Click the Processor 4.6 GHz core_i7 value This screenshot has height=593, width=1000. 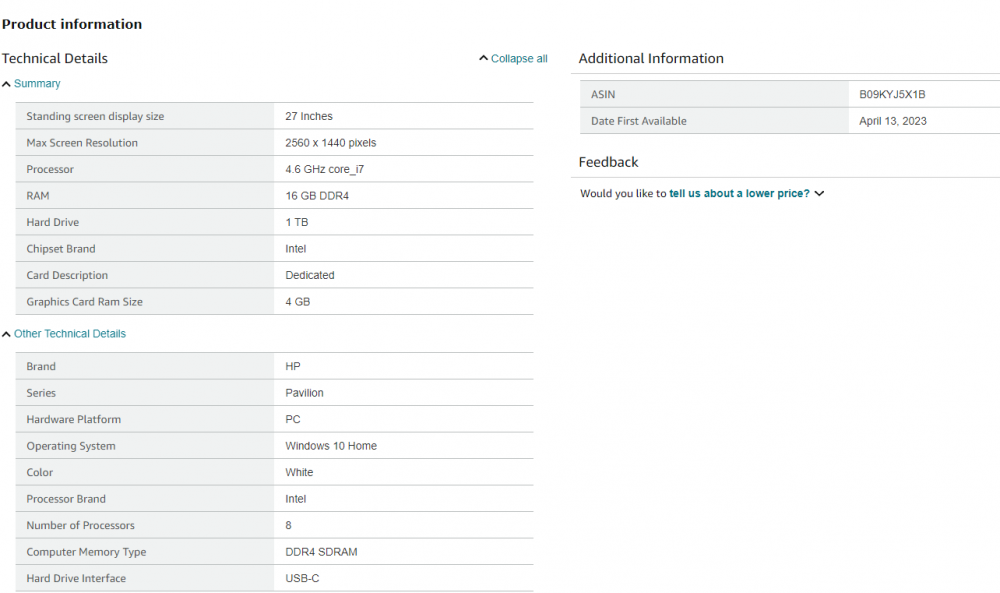tap(325, 170)
